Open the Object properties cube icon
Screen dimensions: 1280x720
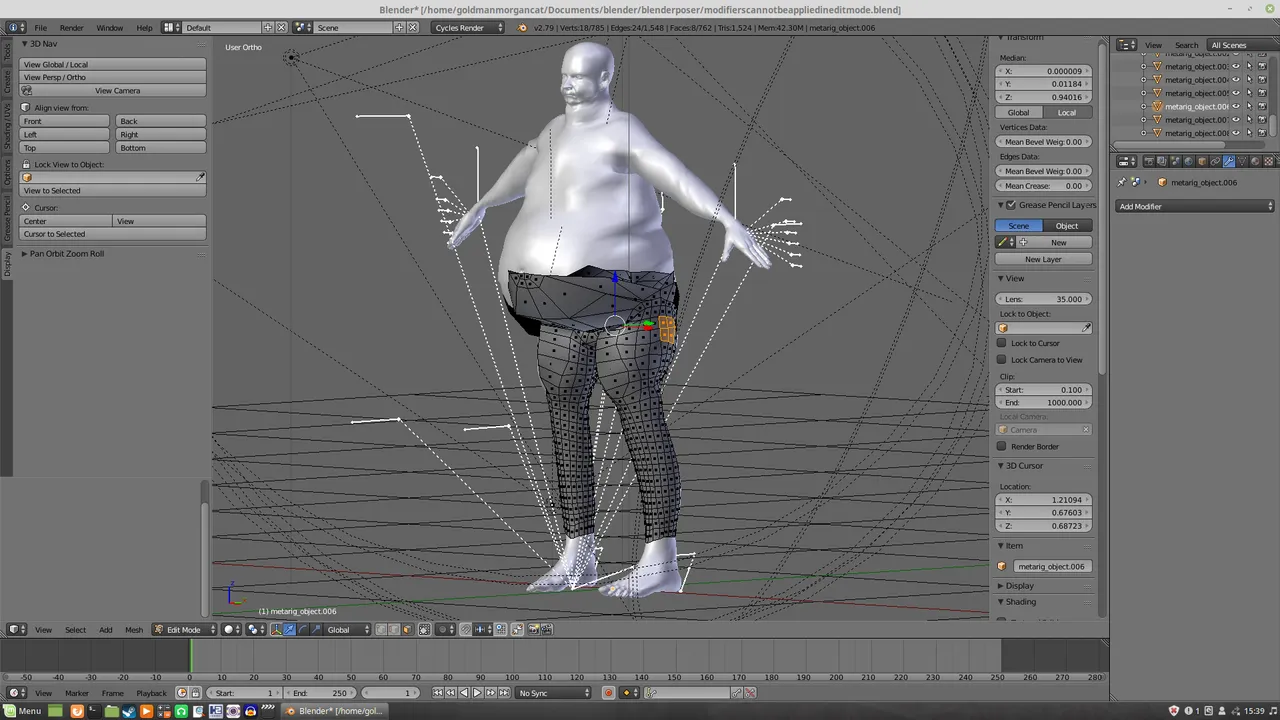(x=1202, y=161)
